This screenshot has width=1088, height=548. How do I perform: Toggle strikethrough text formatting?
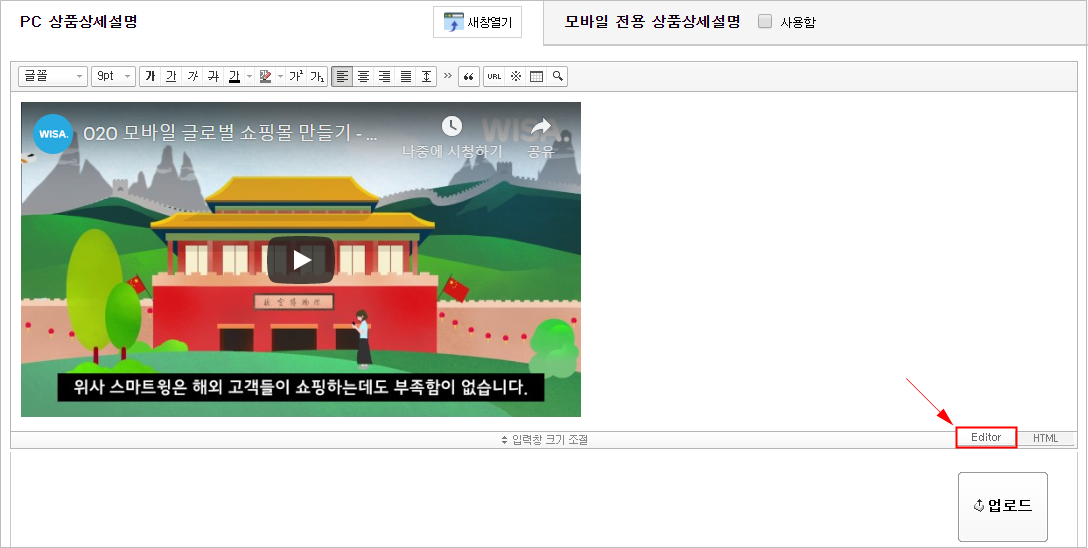point(213,76)
